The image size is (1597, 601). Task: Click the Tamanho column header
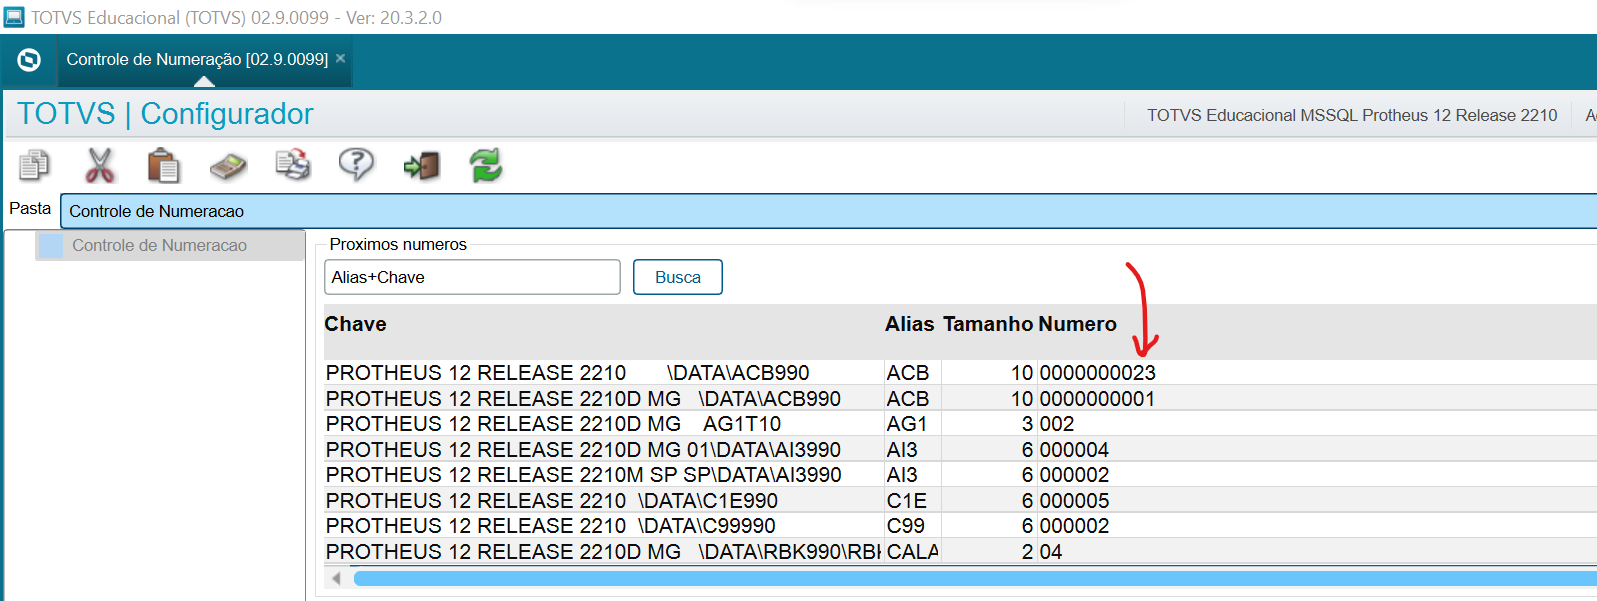pyautogui.click(x=988, y=324)
